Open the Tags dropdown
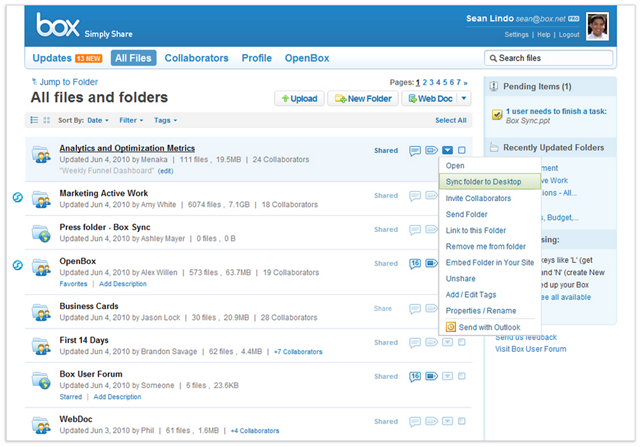Screen dimensions: 640x447 click(165, 120)
